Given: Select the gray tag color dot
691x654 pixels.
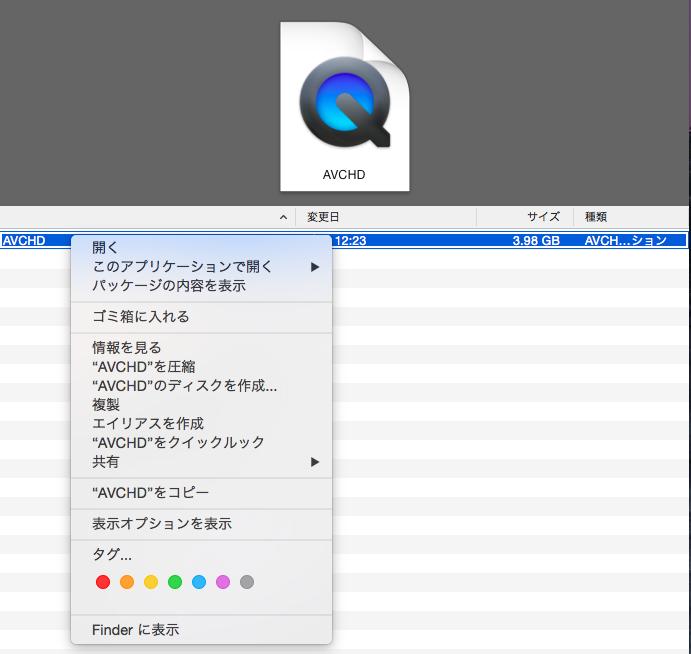Looking at the screenshot, I should point(247,582).
